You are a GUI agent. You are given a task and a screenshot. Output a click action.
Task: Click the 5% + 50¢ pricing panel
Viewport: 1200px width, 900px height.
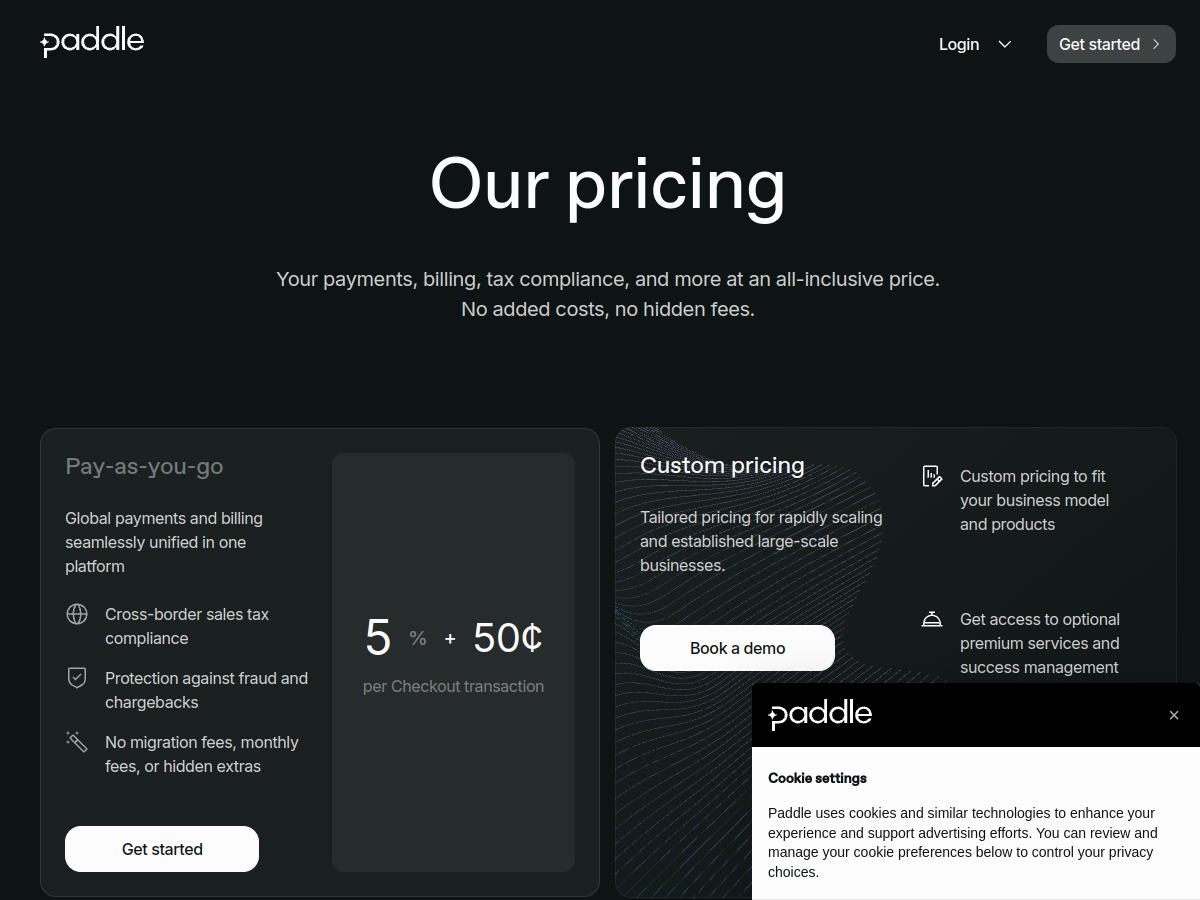453,662
